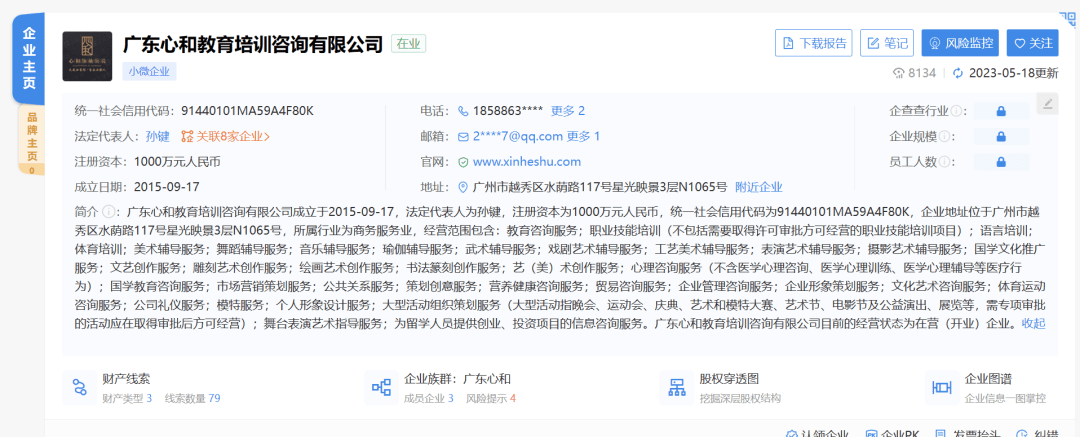Click the info icon next to 员工人数
Screen dimensions: 1080x437
[944, 162]
